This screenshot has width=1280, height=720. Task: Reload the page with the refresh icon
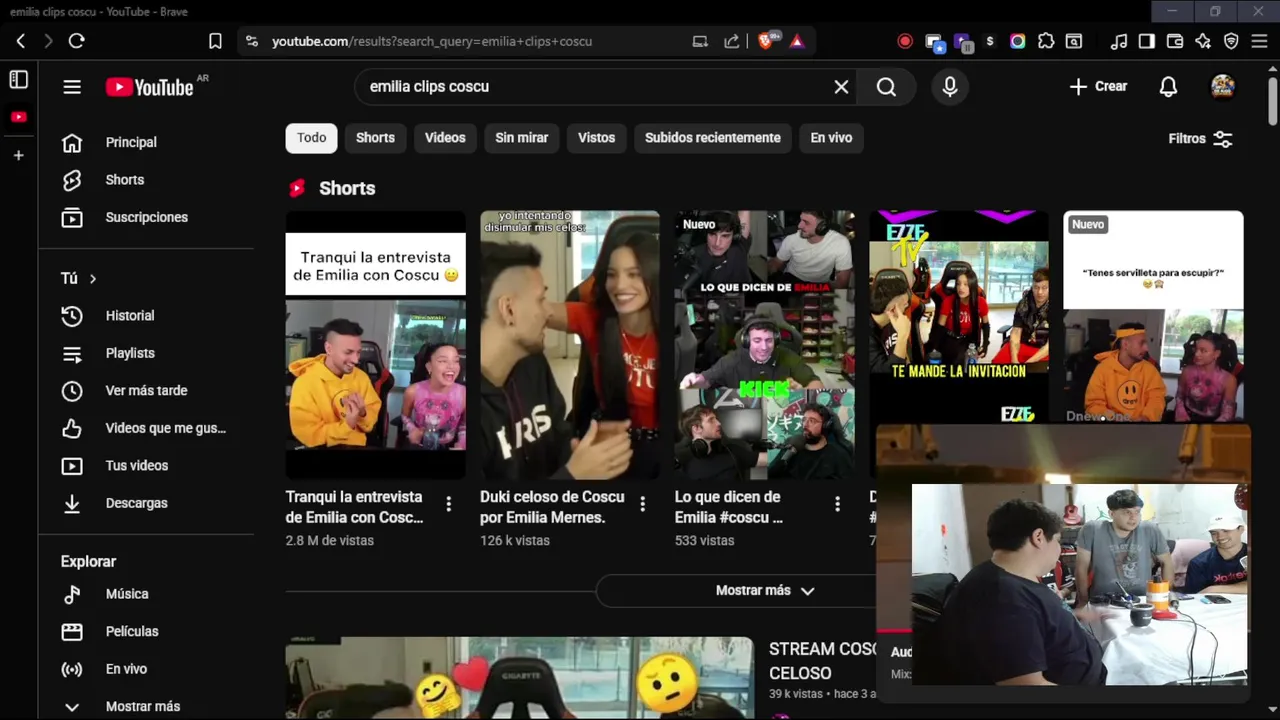click(x=77, y=41)
